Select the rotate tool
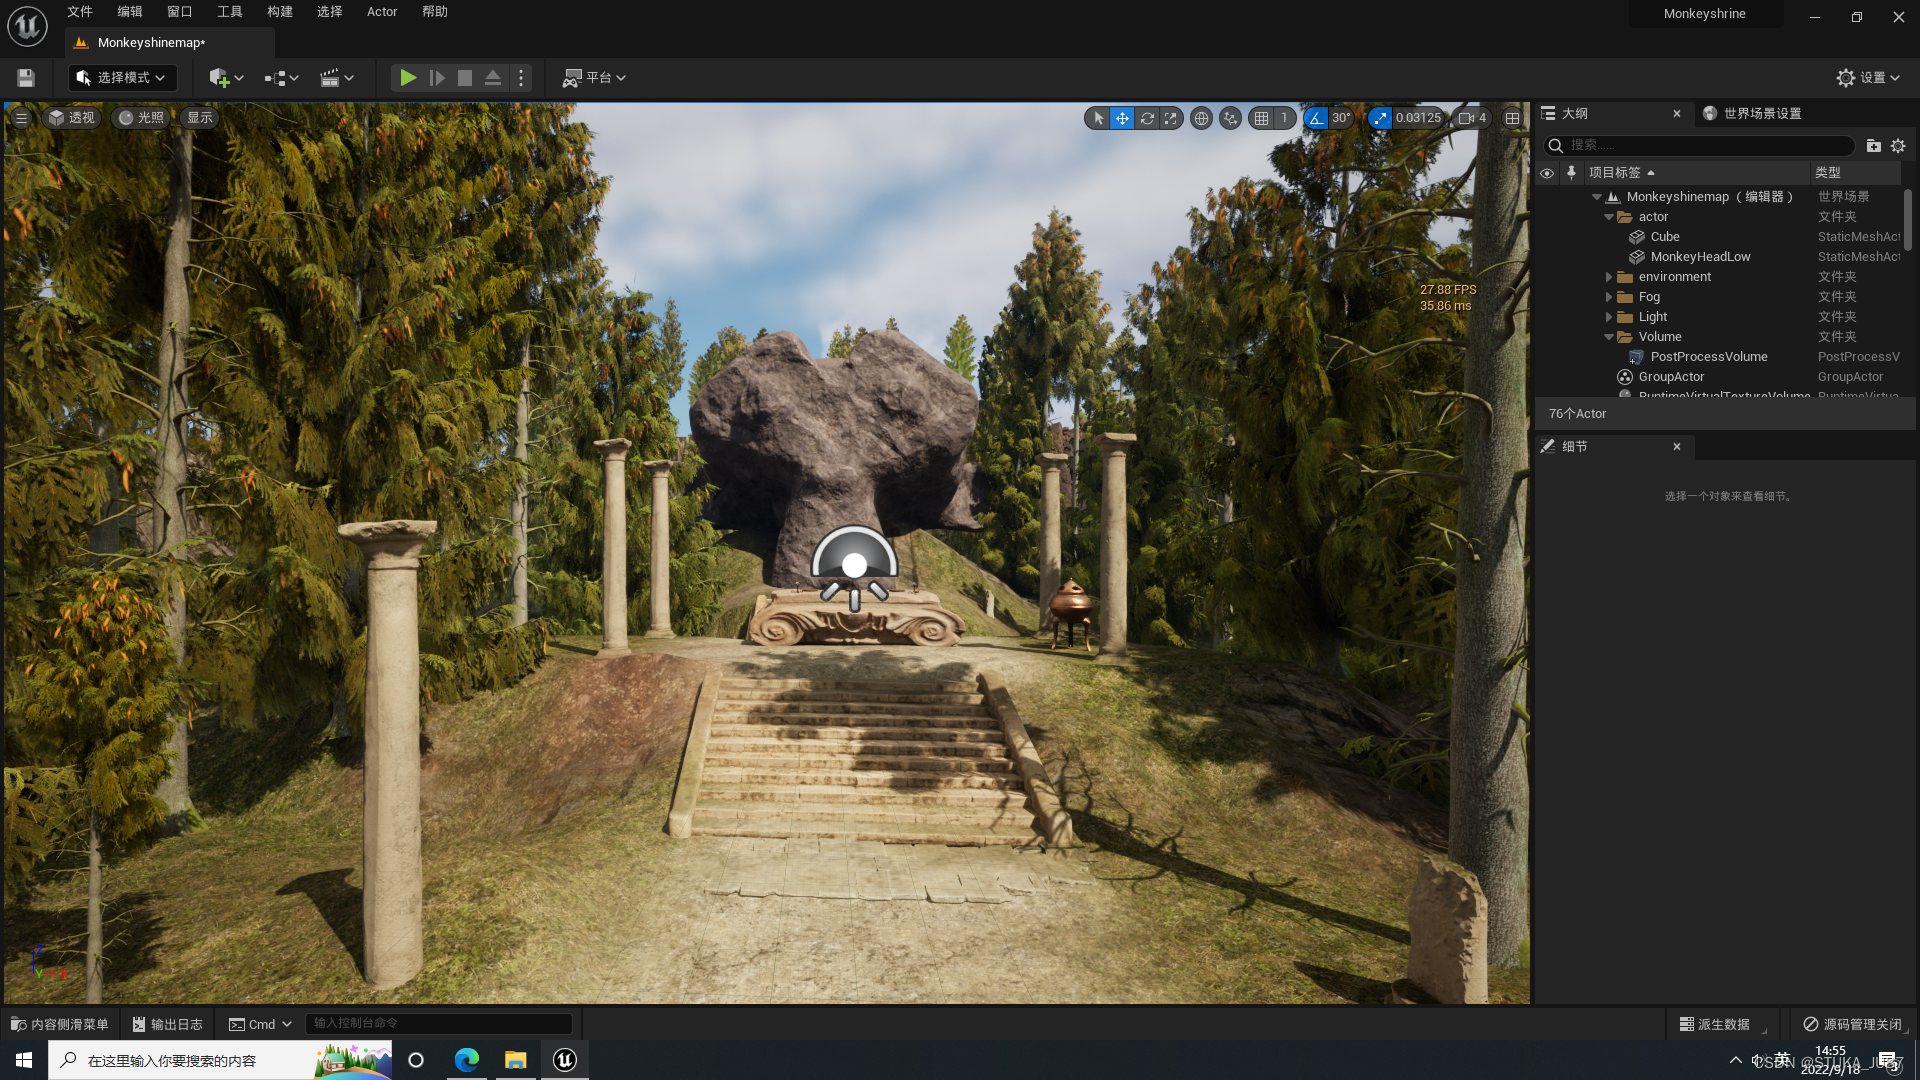 [1147, 118]
